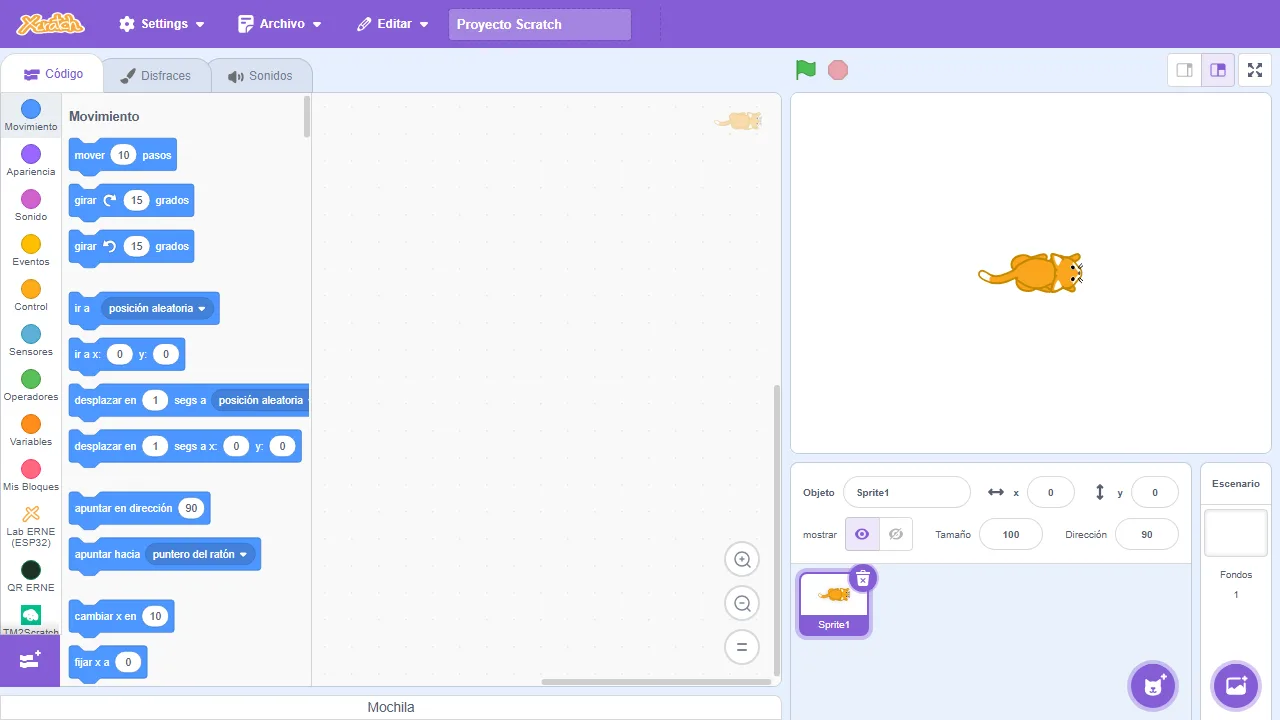Click the Dirección value field

[x=1147, y=534]
